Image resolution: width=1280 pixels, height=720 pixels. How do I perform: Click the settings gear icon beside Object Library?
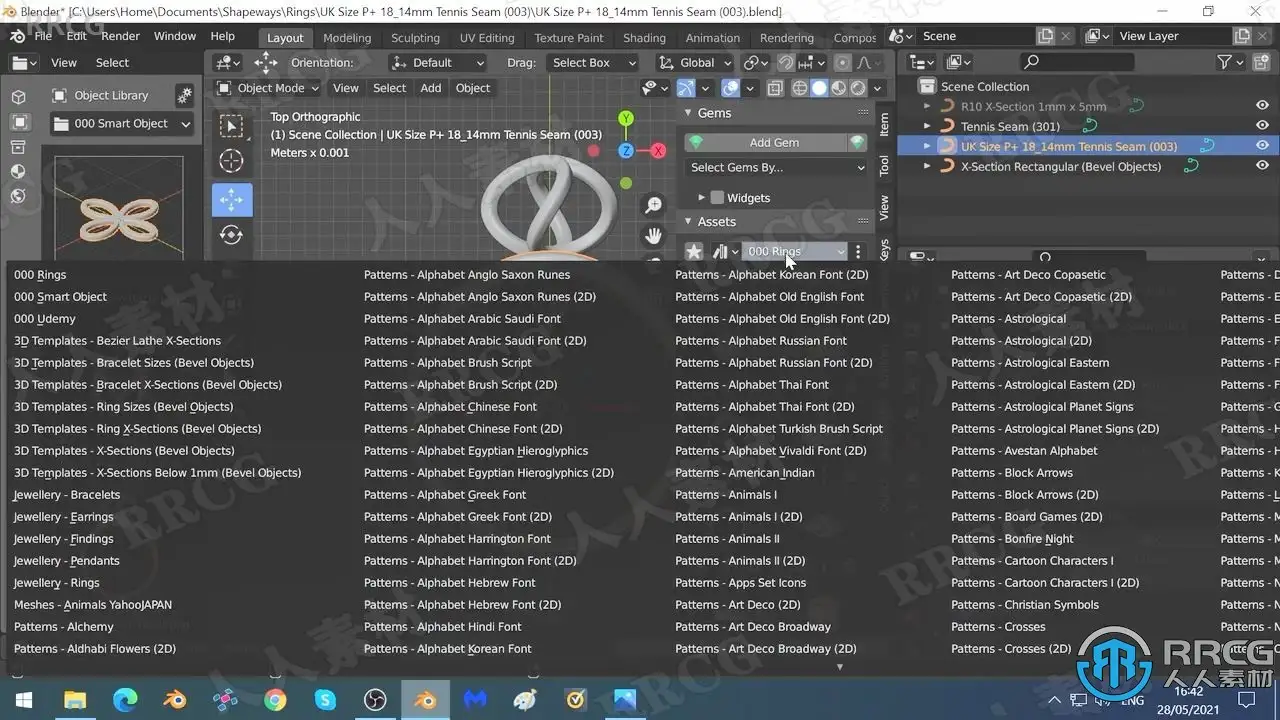click(x=184, y=95)
